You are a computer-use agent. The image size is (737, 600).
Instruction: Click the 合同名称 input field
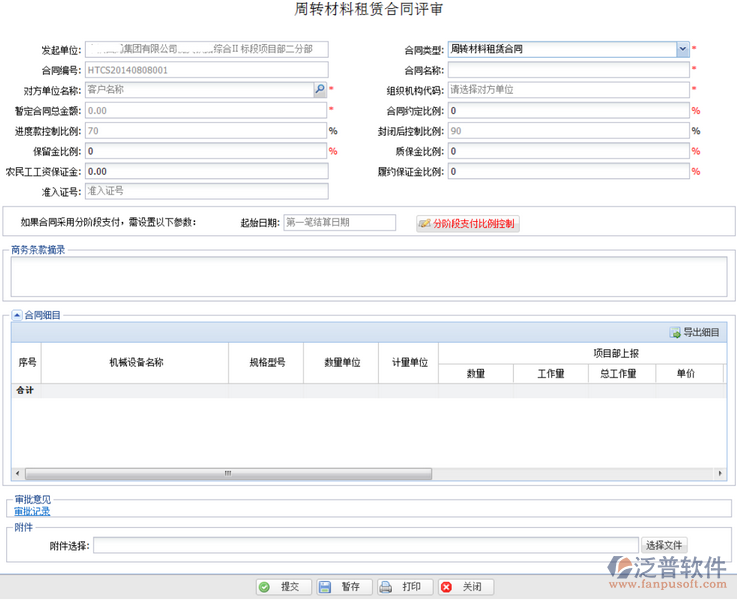[x=567, y=70]
